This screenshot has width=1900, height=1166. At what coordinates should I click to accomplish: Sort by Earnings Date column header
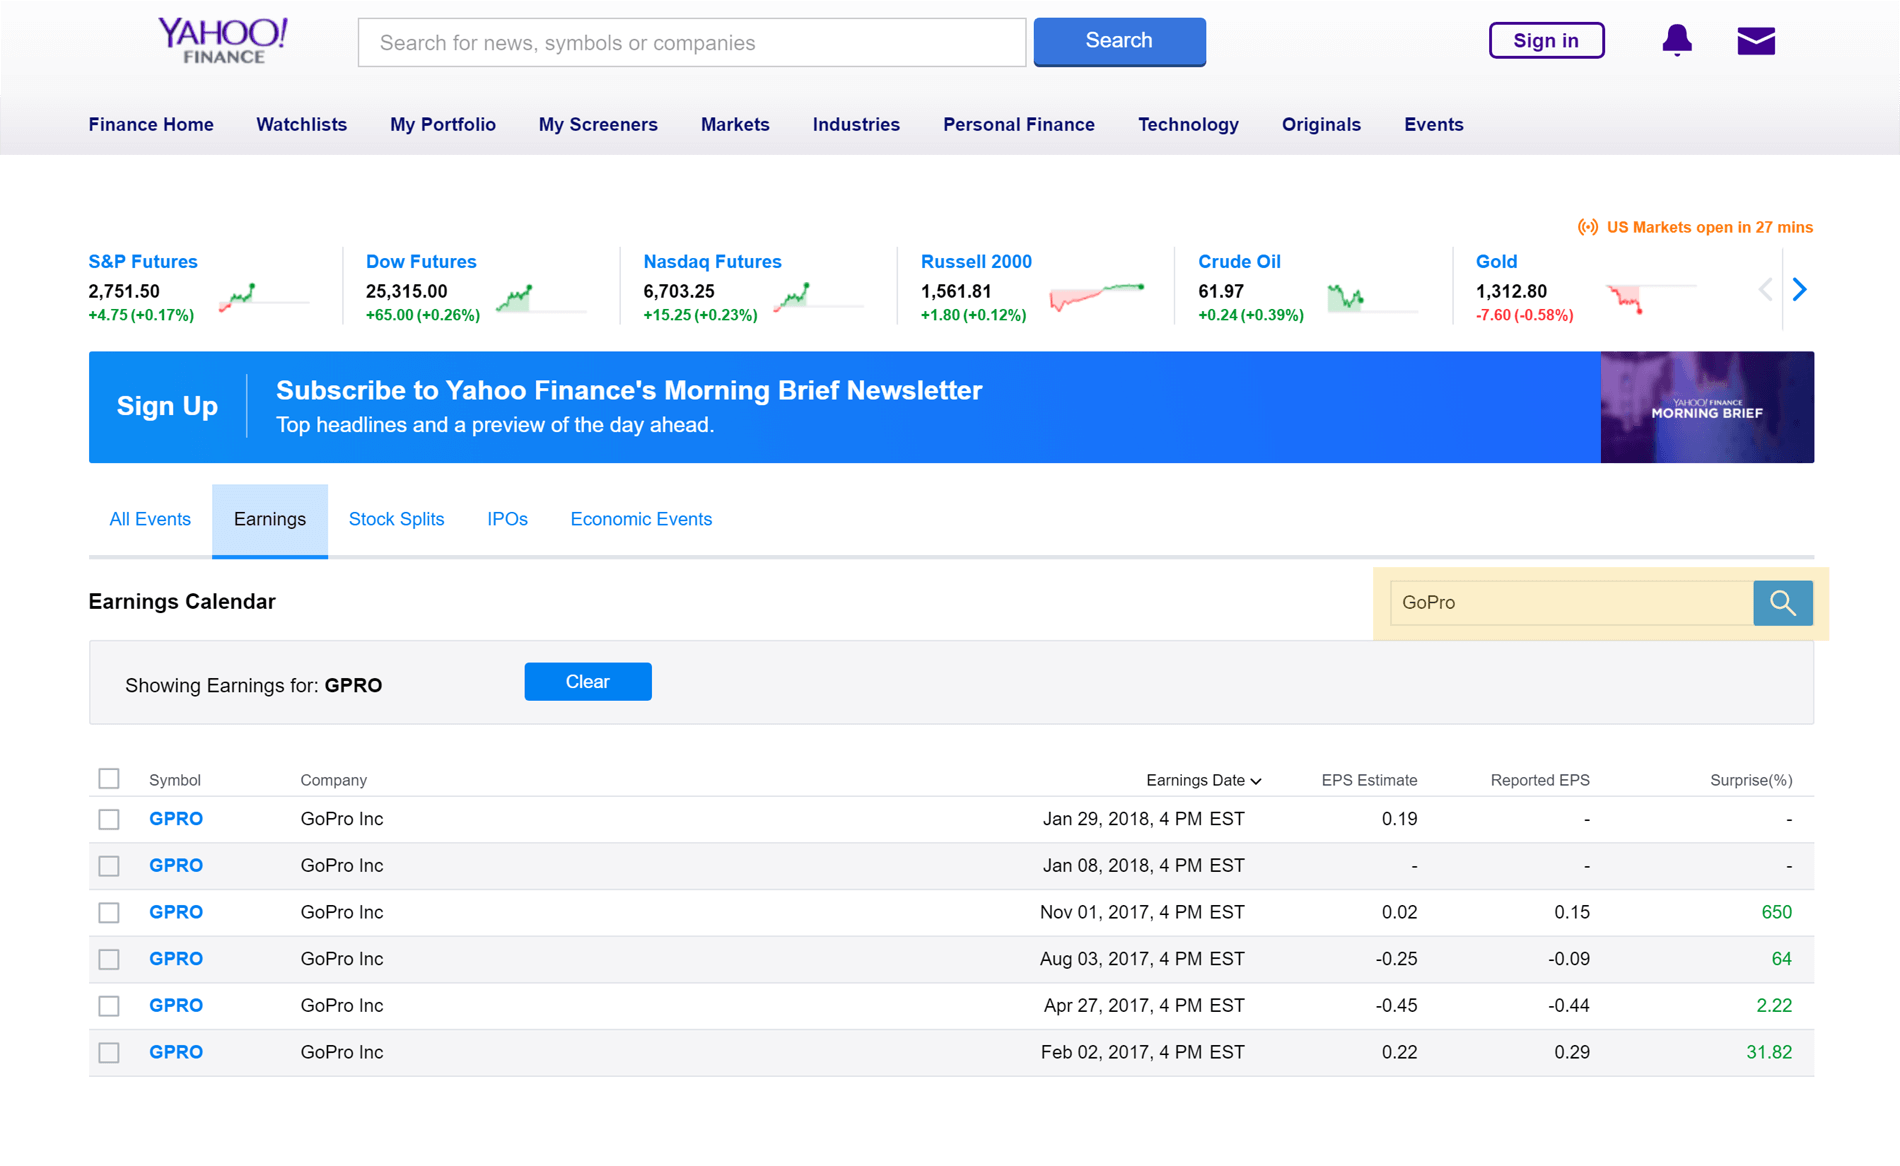point(1203,780)
